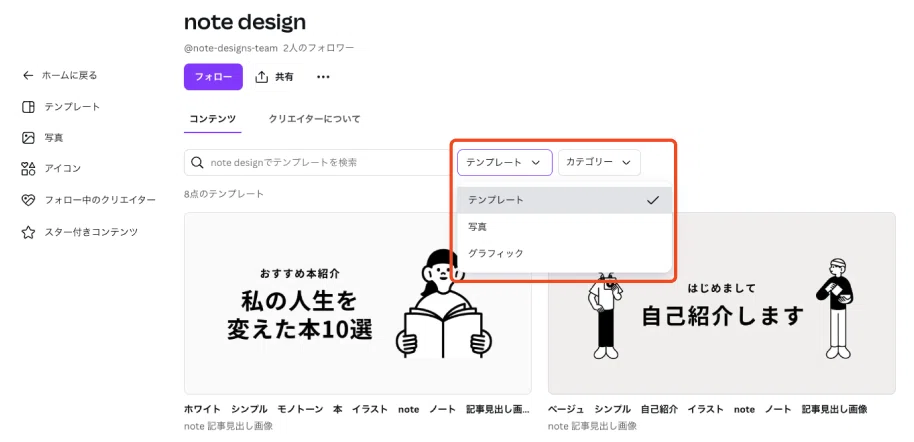Click the magnifier icon in the search box
This screenshot has width=914, height=442.
pos(198,163)
